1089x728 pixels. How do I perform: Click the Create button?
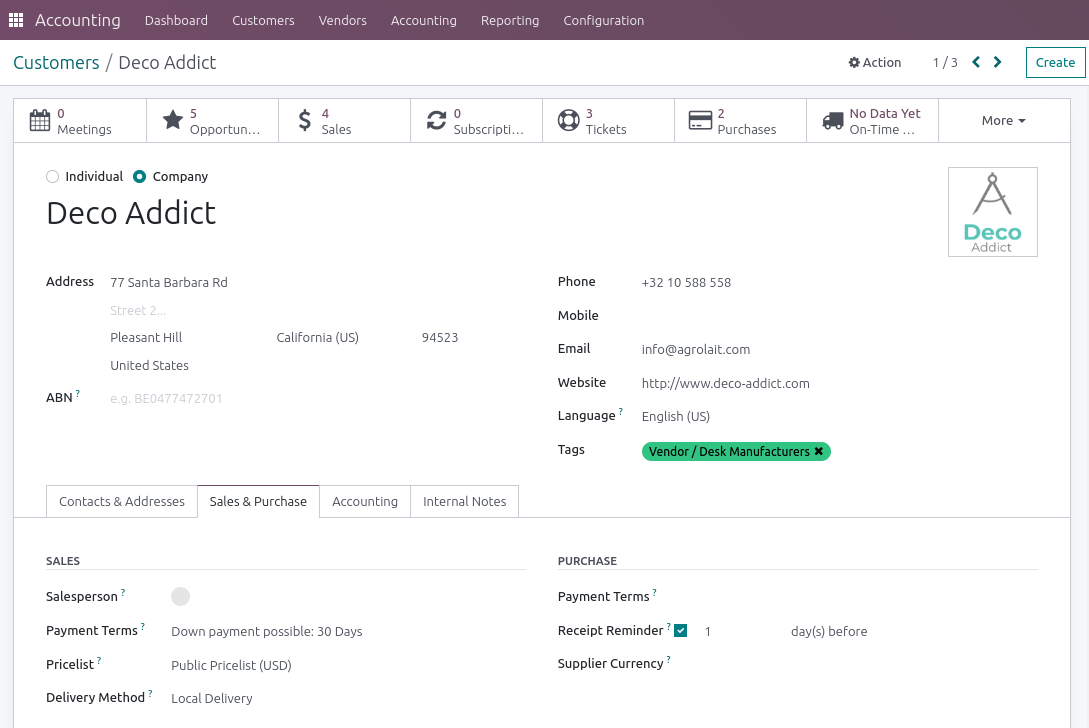tap(1055, 63)
